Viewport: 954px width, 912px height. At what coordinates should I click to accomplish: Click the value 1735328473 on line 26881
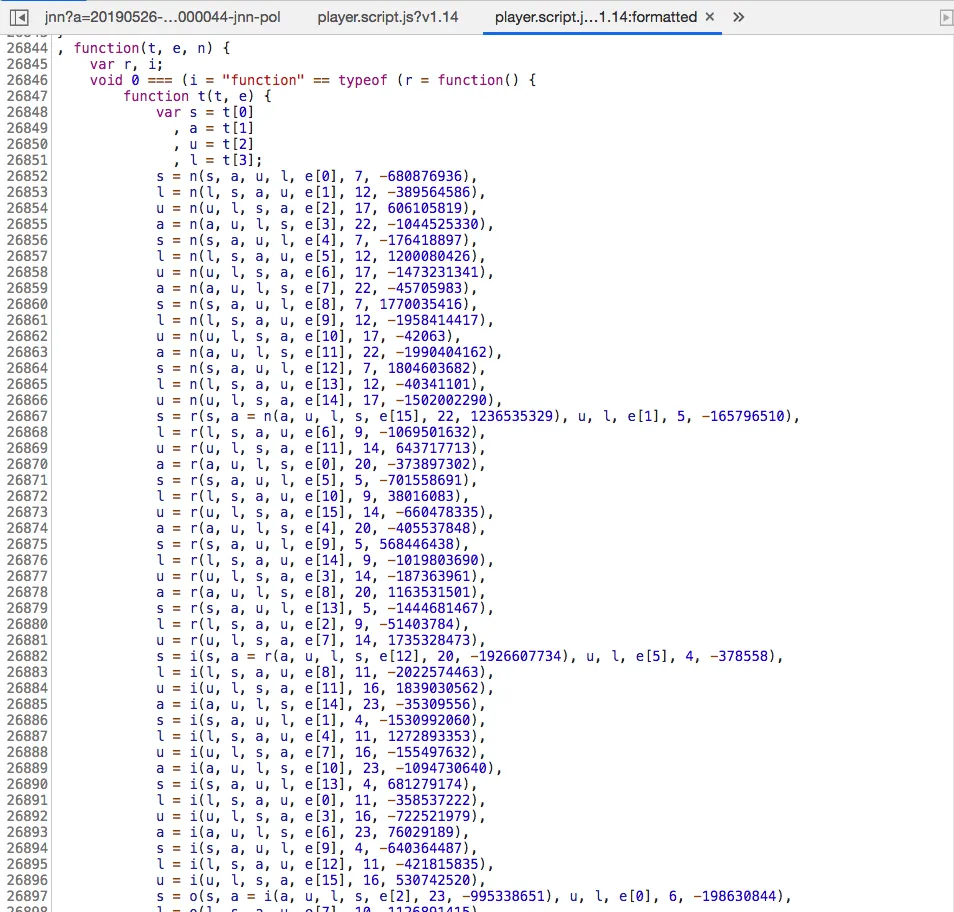tap(429, 640)
